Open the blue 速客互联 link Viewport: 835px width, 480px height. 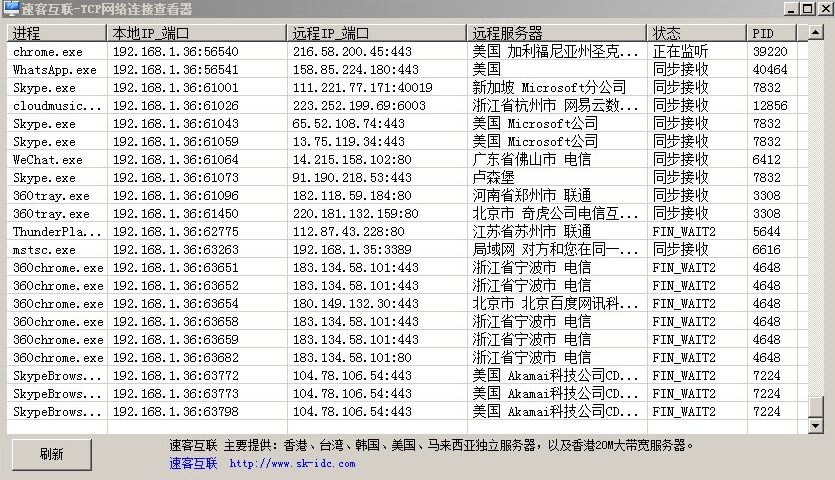point(193,463)
